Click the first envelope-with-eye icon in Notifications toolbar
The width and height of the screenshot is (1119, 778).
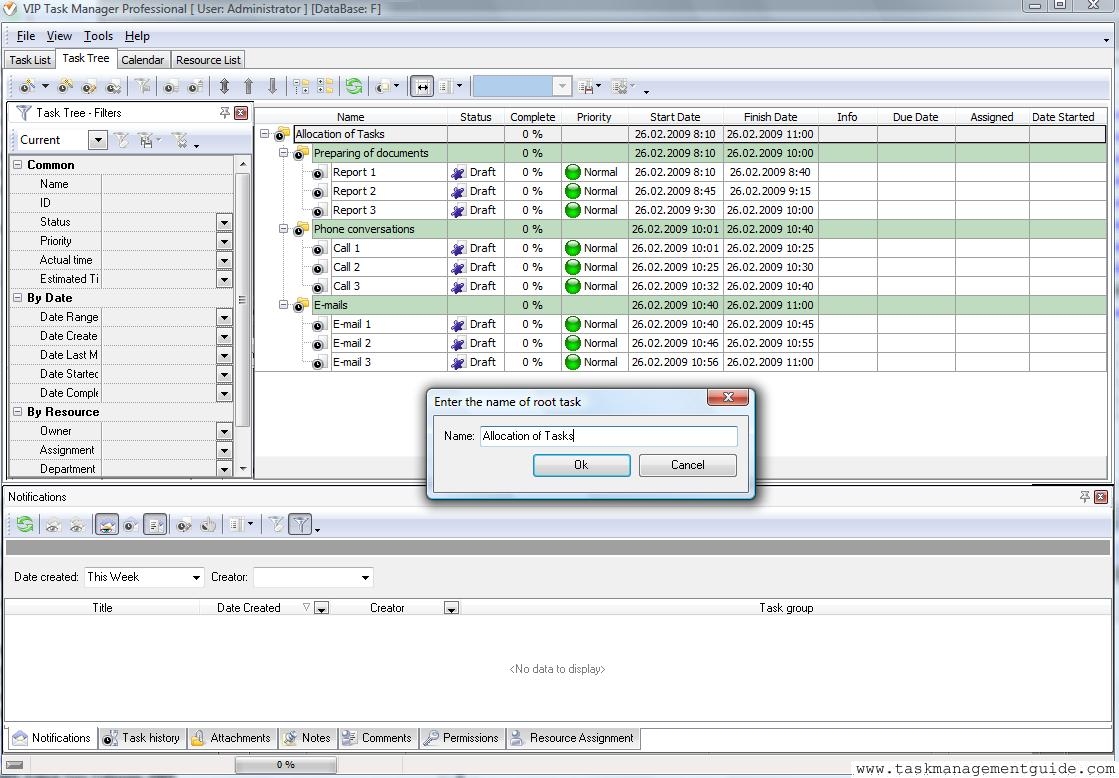pos(52,525)
